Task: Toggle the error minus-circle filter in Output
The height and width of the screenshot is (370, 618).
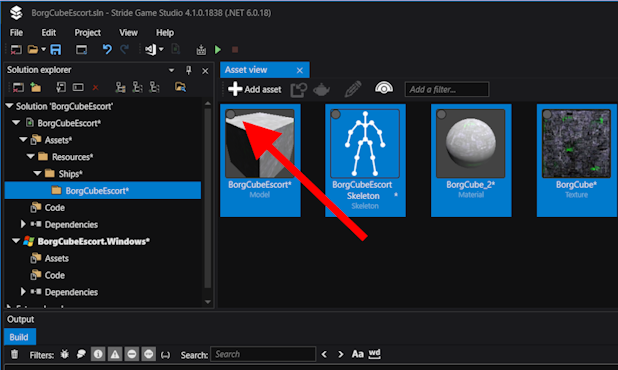Action: coord(132,354)
